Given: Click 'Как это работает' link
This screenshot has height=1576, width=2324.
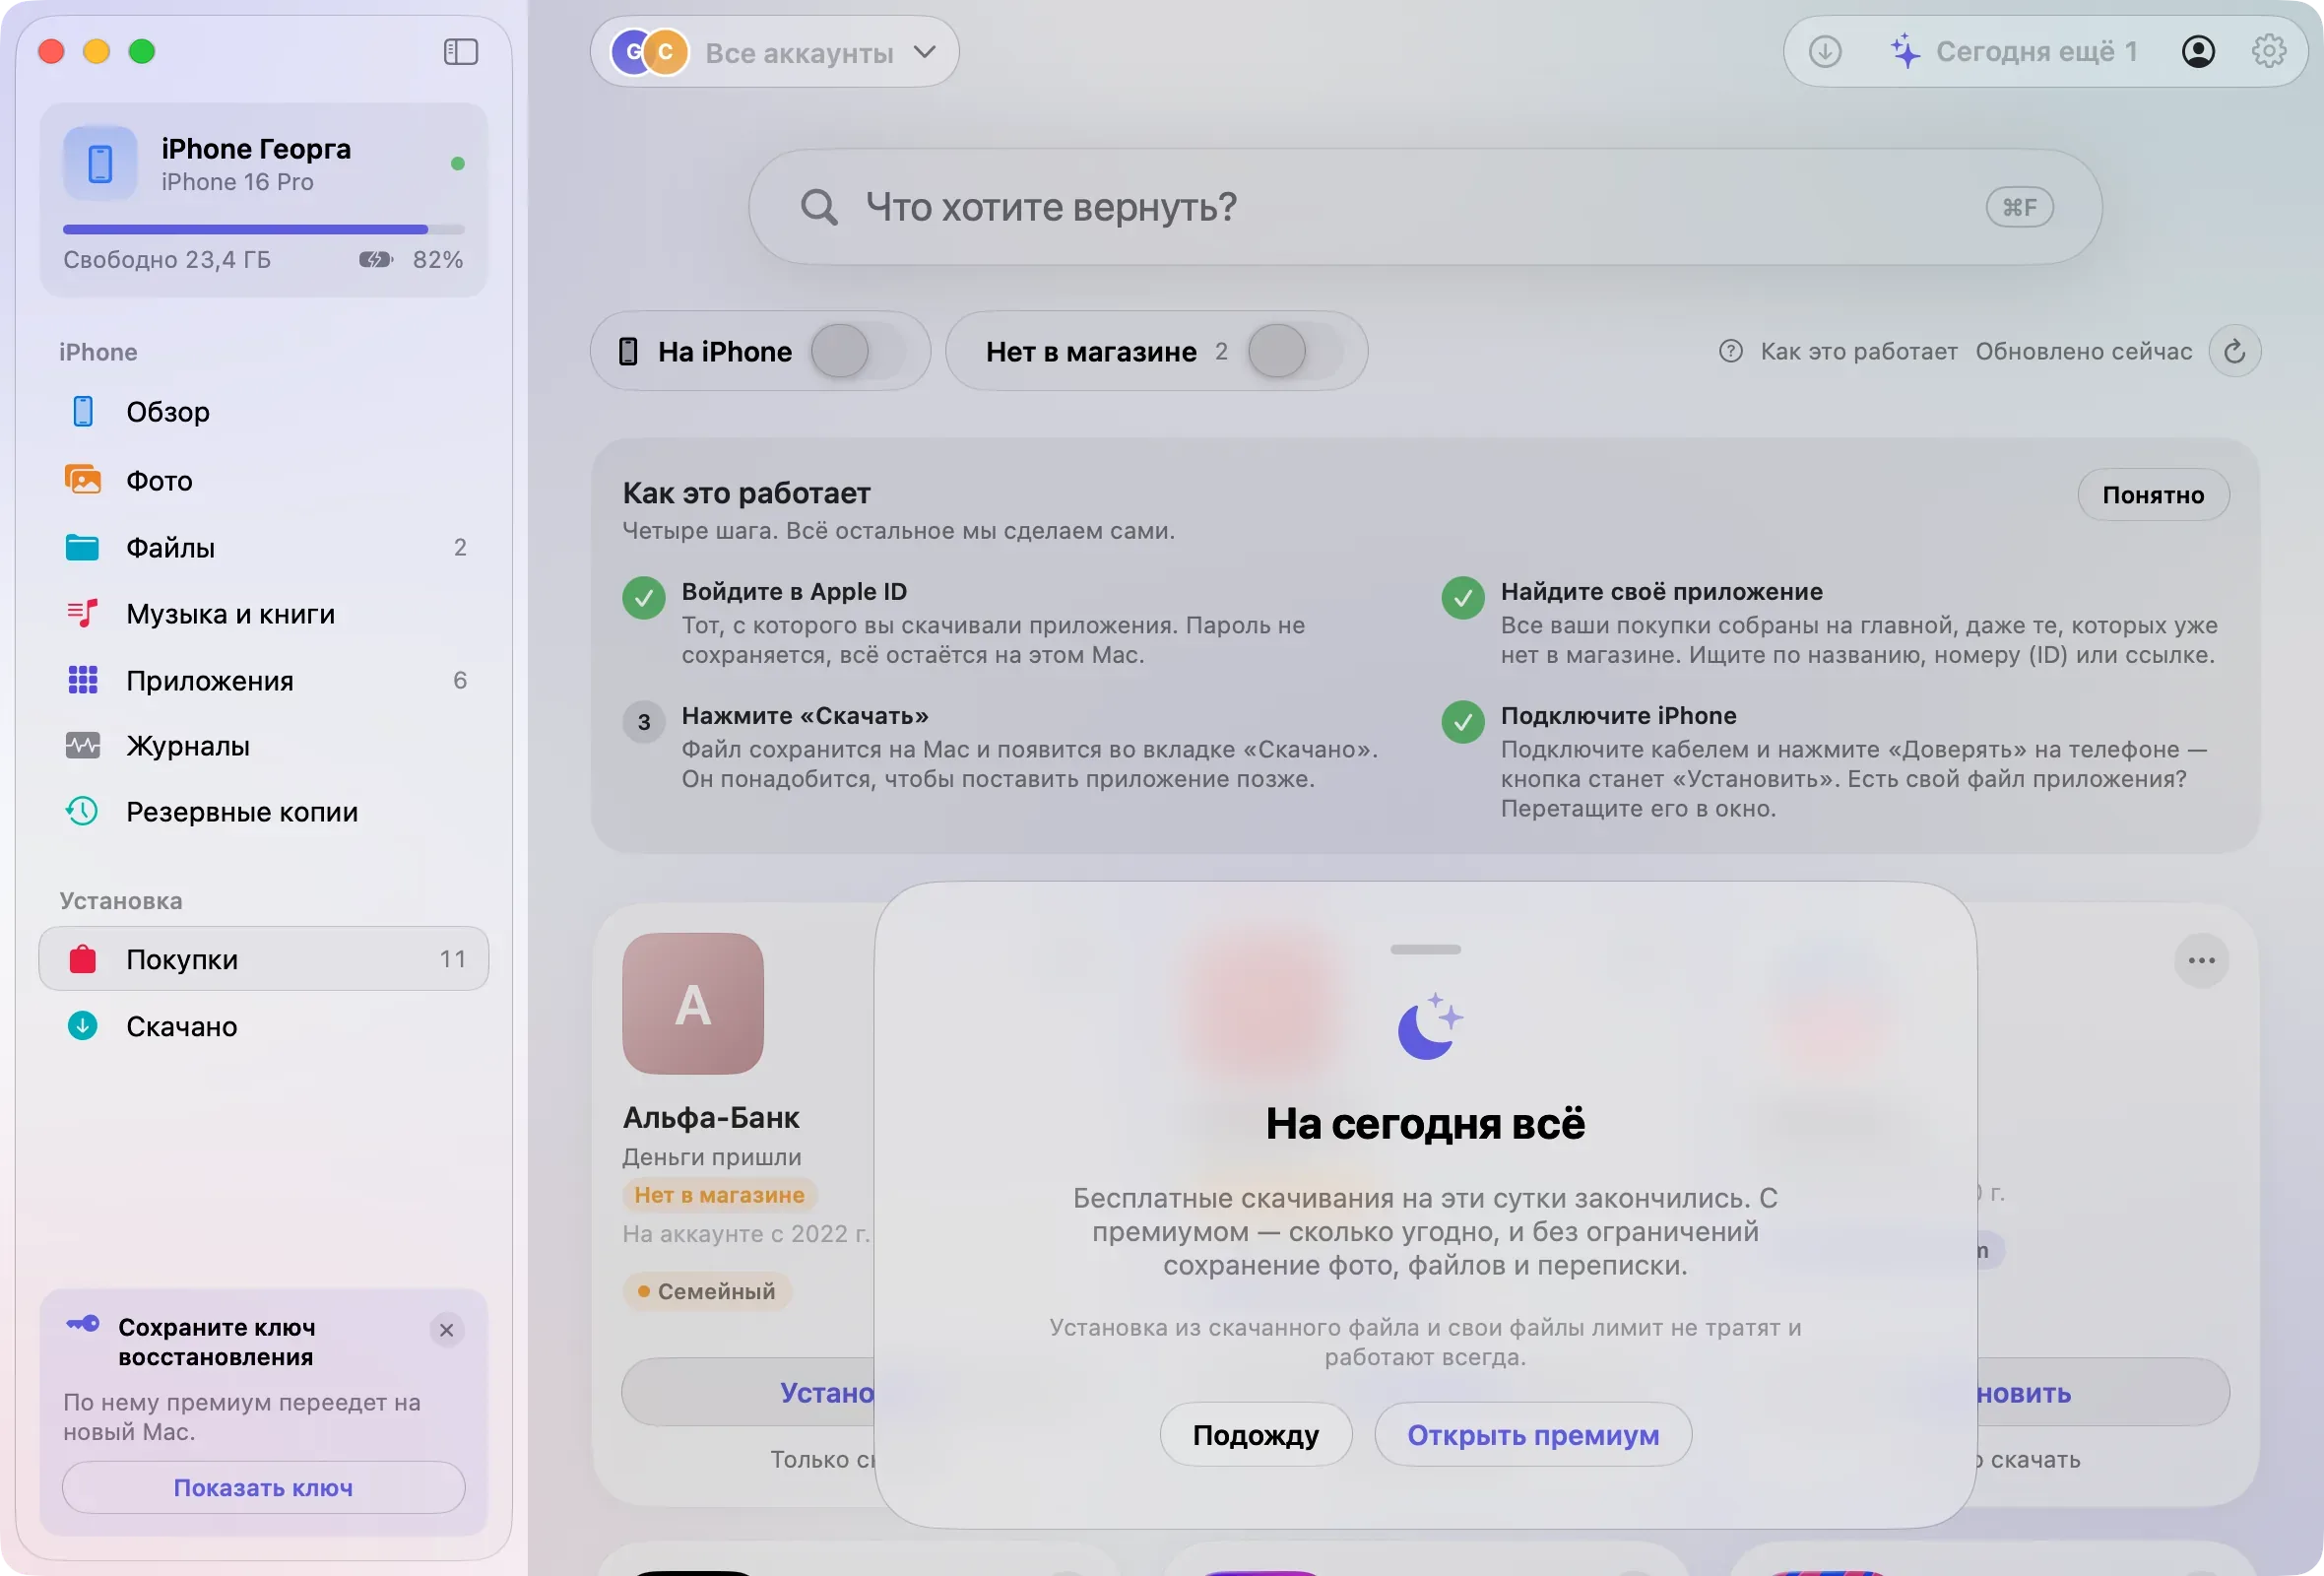Looking at the screenshot, I should coord(1859,352).
